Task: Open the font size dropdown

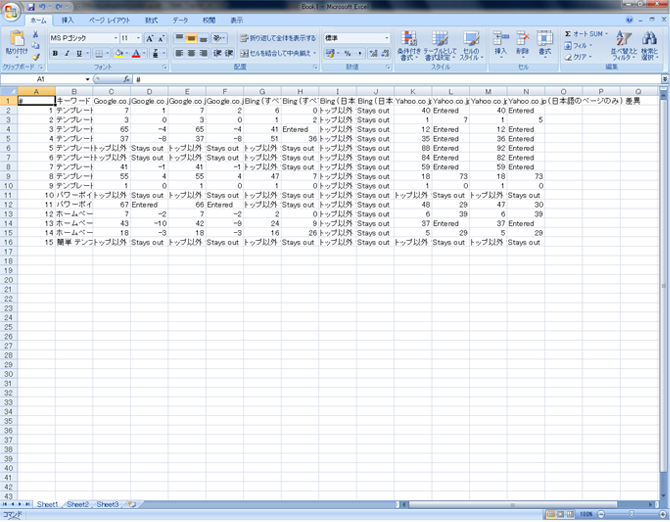Action: pos(138,38)
